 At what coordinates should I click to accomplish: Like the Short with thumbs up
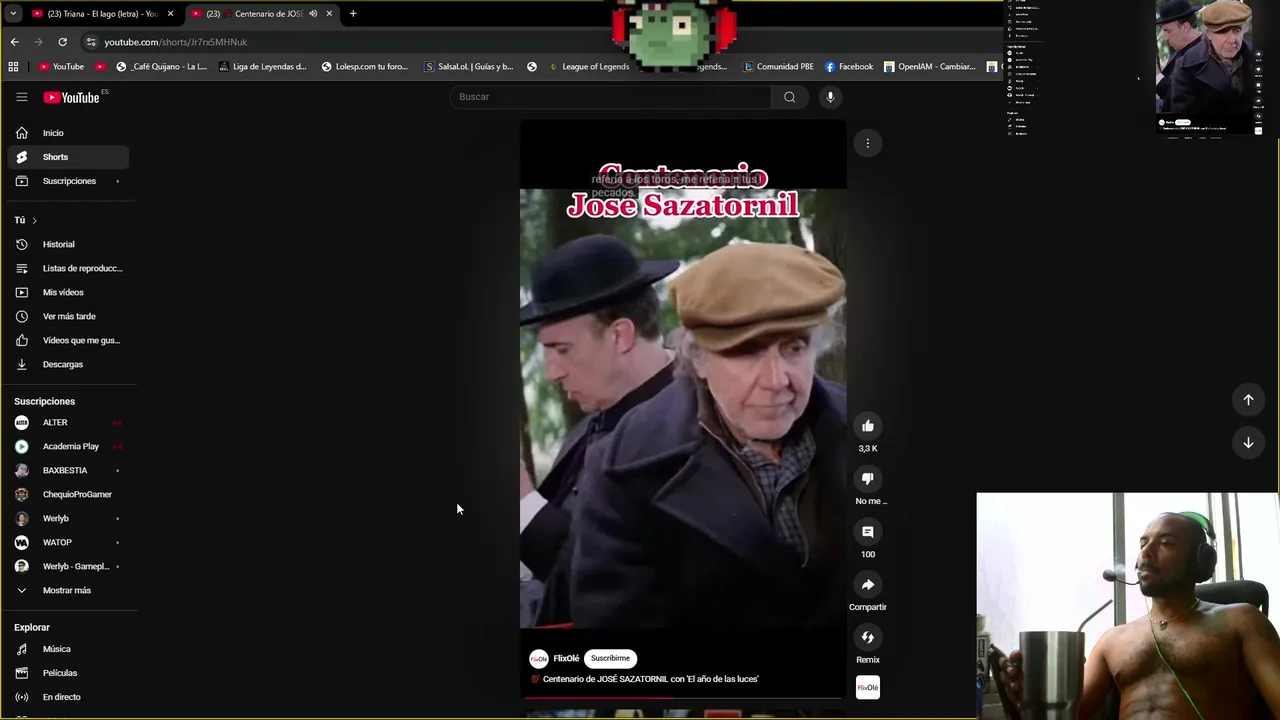pos(868,426)
